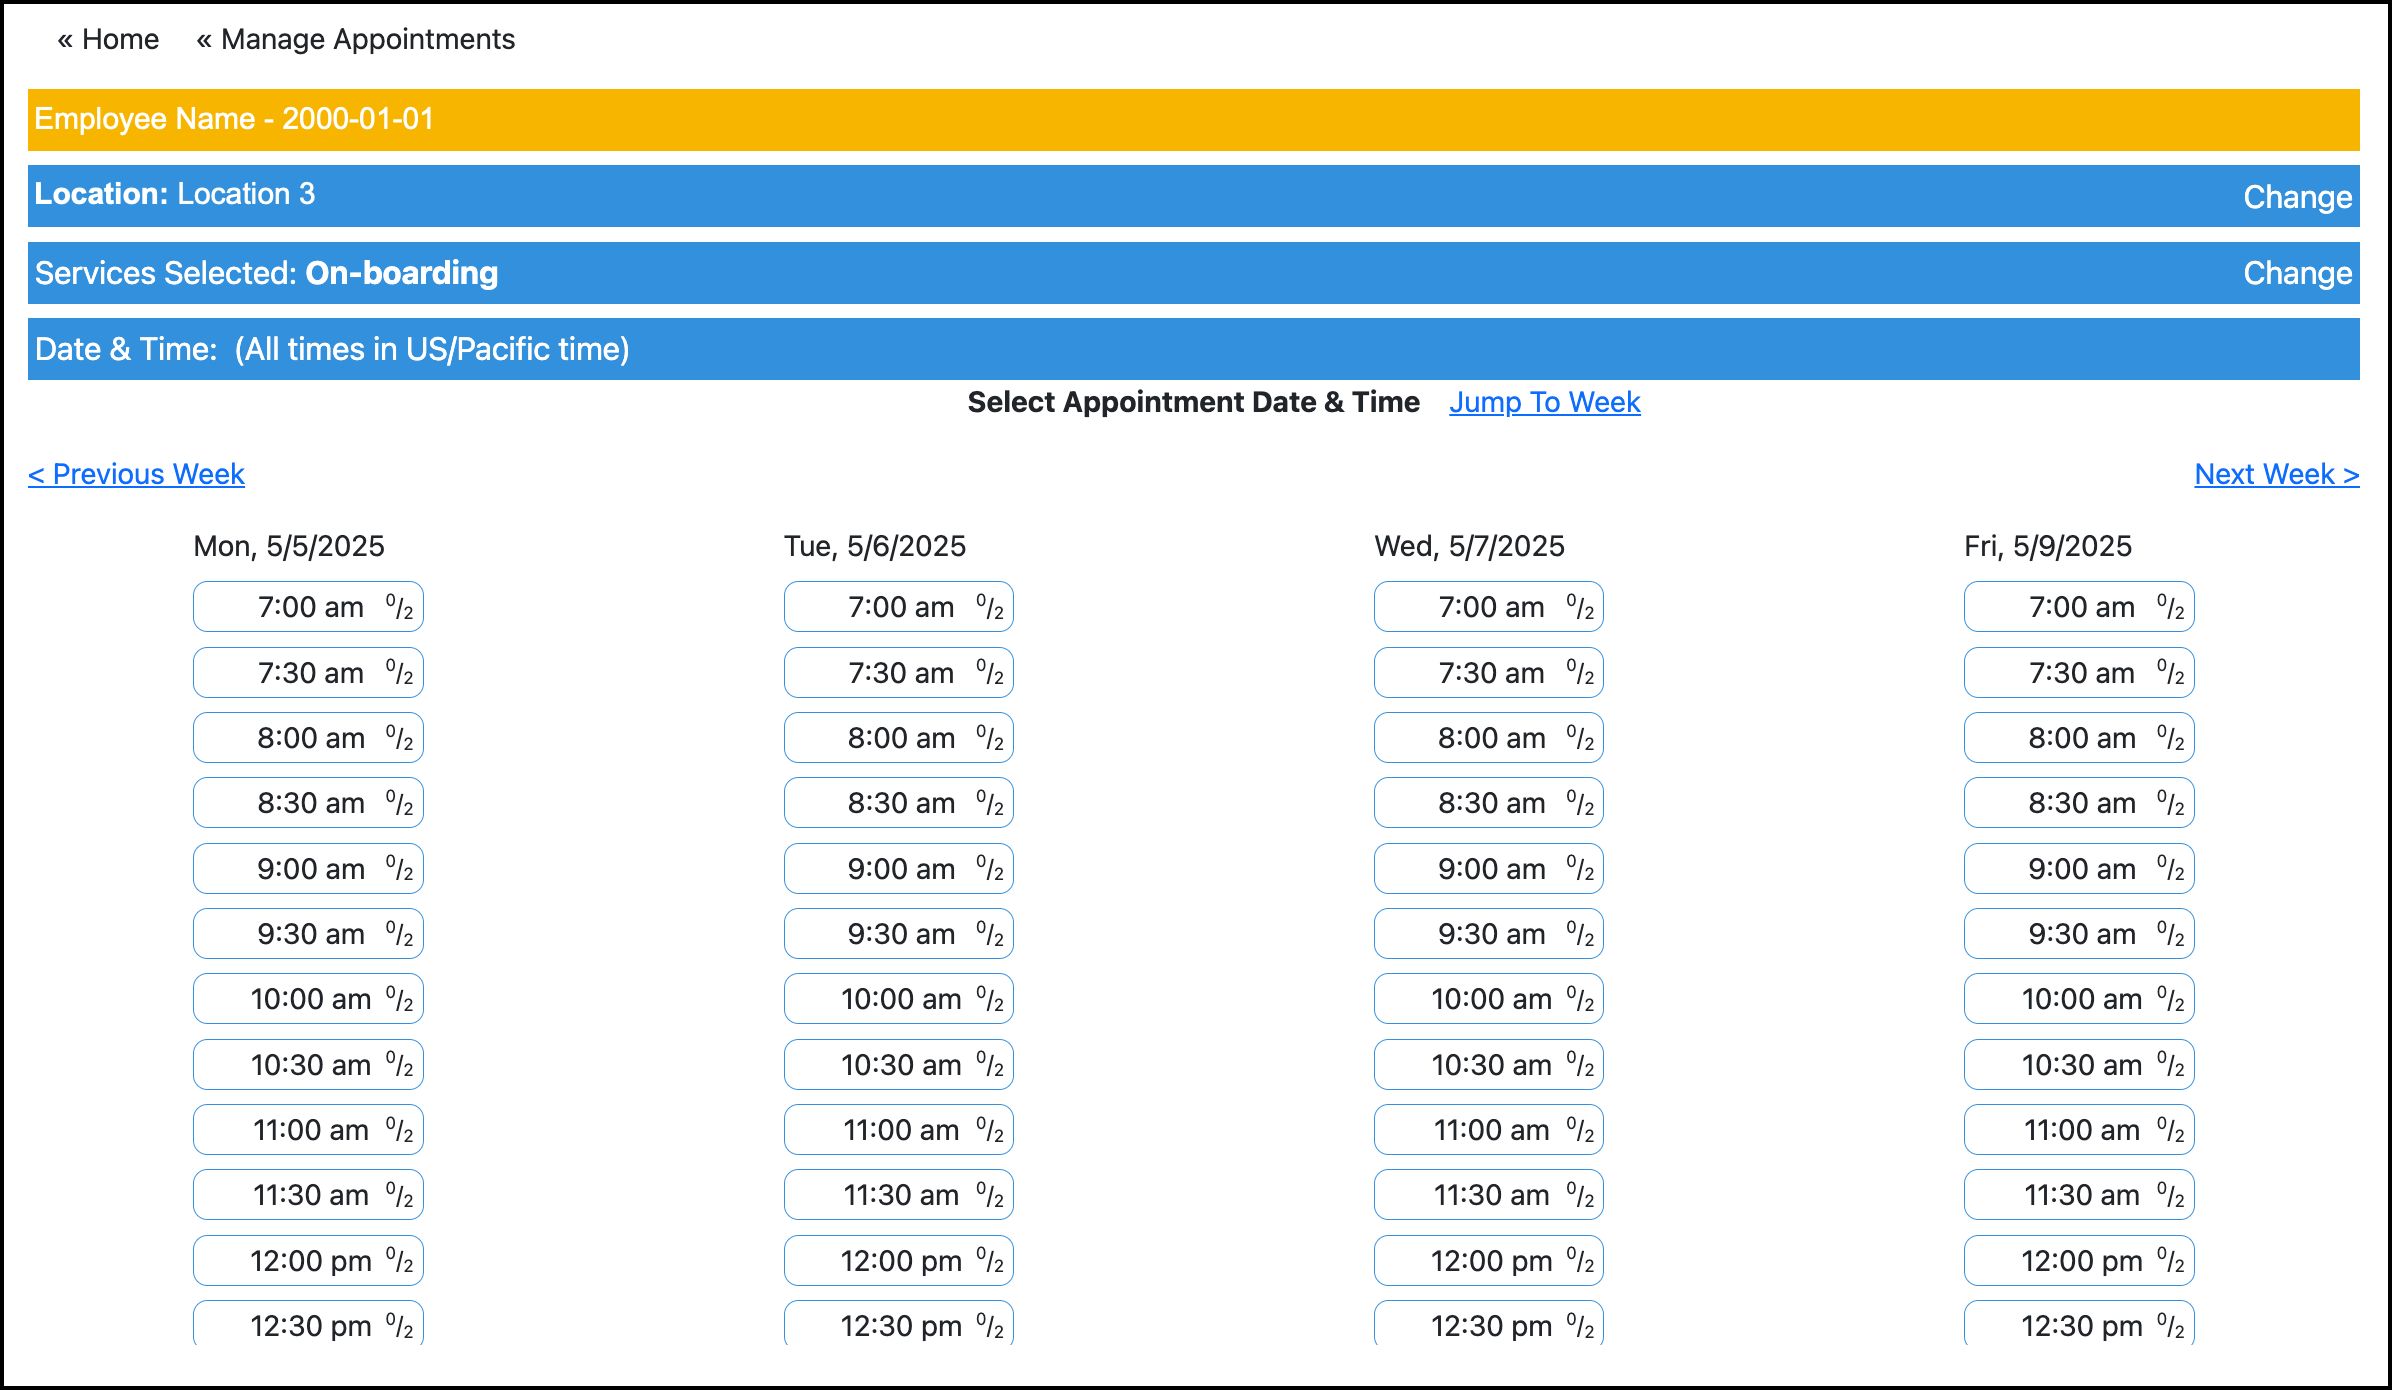Go back to Manage Appointments
Image resolution: width=2392 pixels, height=1390 pixels.
pyautogui.click(x=356, y=39)
